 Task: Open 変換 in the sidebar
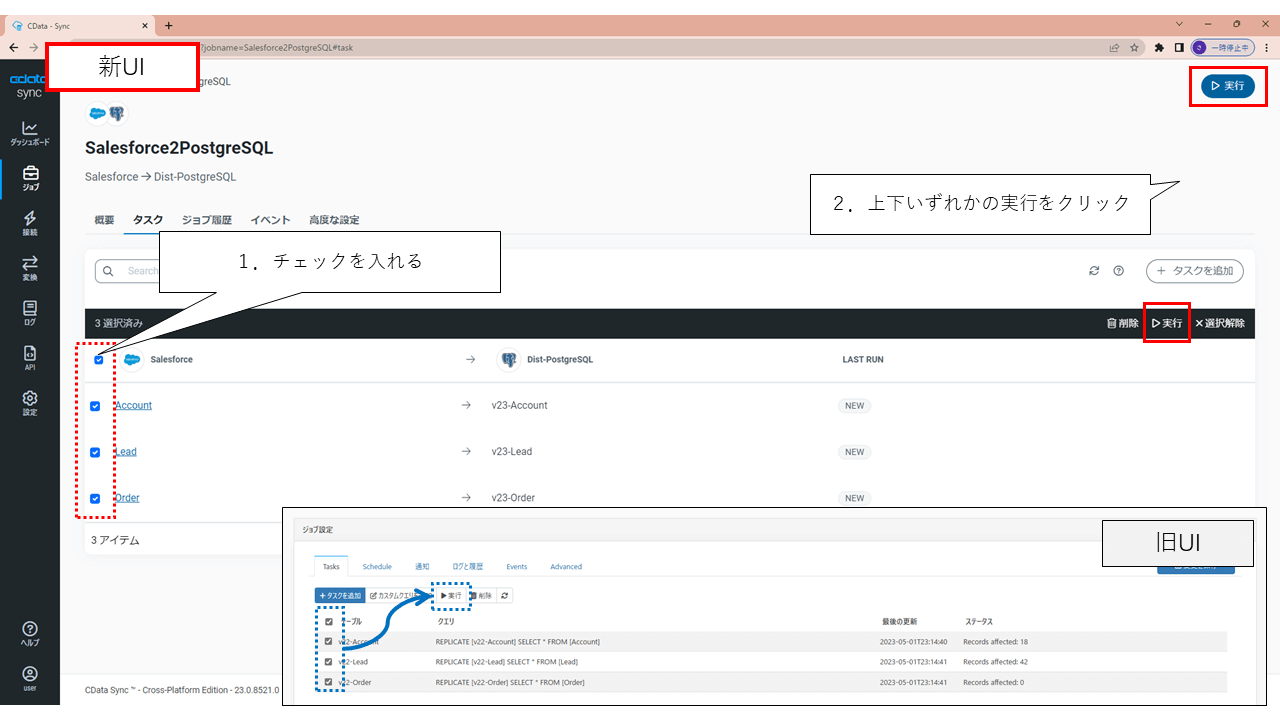coord(30,269)
